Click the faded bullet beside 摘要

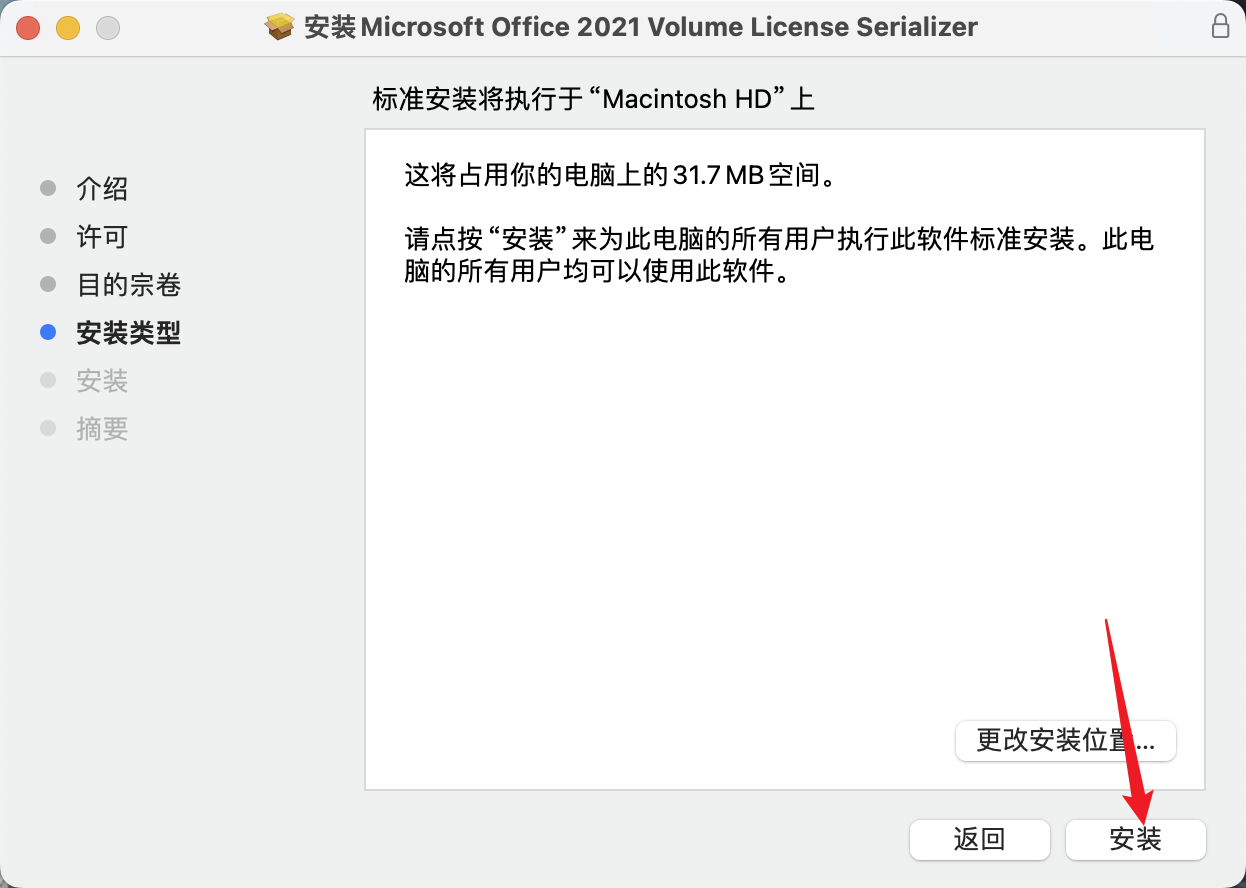48,428
